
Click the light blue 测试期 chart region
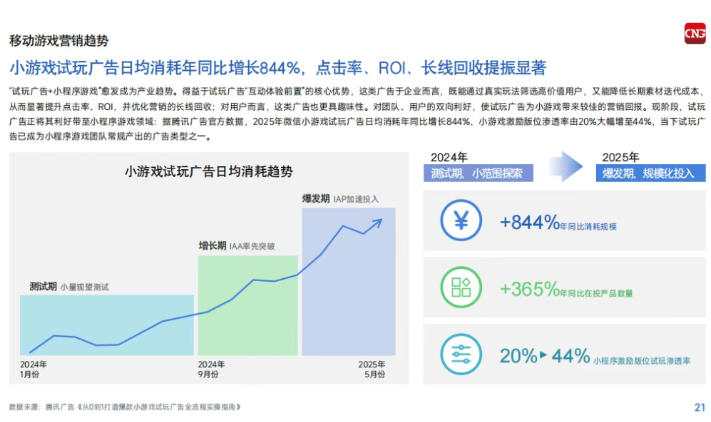click(105, 320)
